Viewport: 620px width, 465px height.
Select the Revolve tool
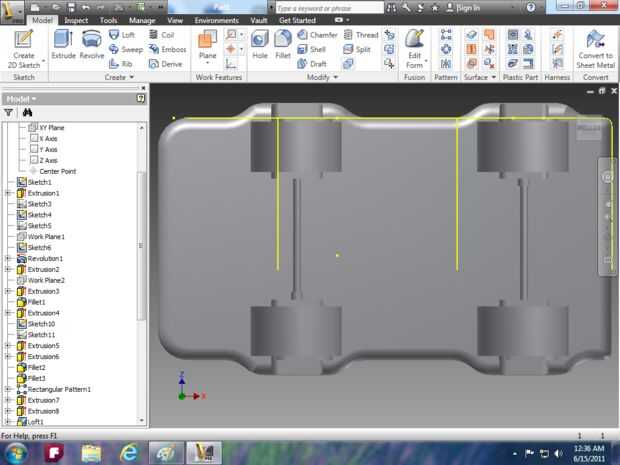(92, 44)
